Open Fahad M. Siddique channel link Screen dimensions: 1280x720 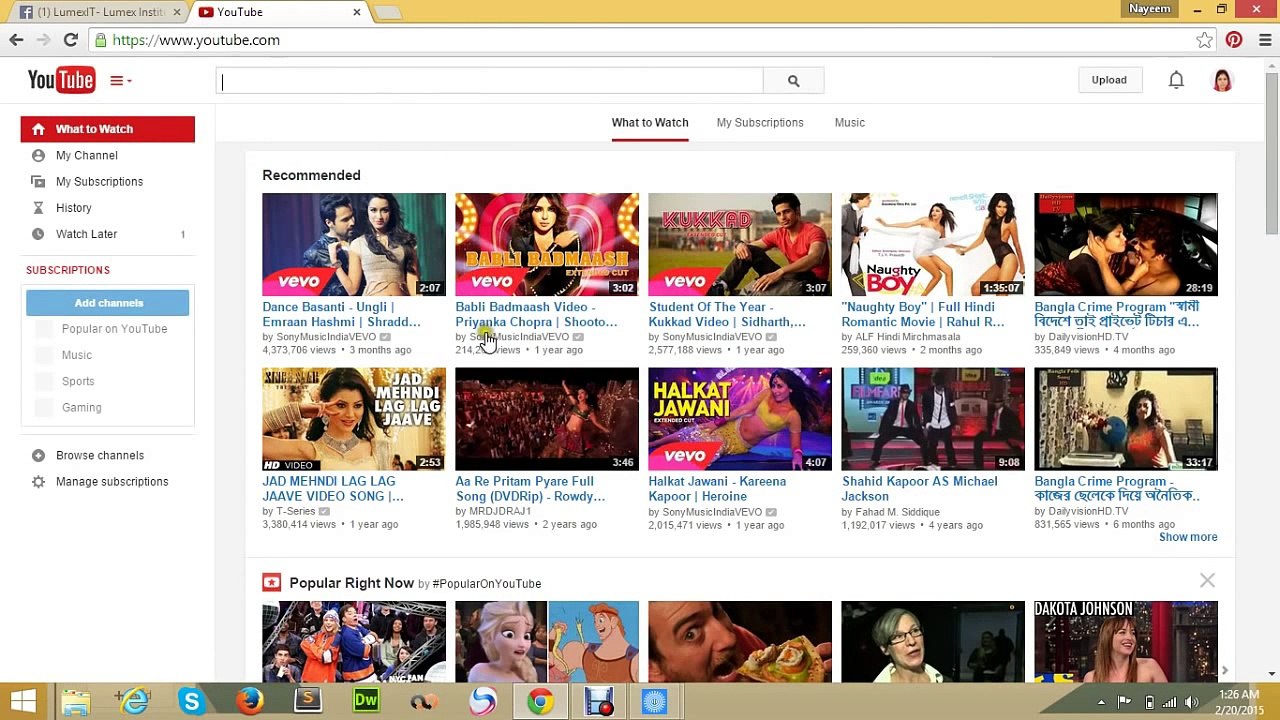click(x=897, y=512)
